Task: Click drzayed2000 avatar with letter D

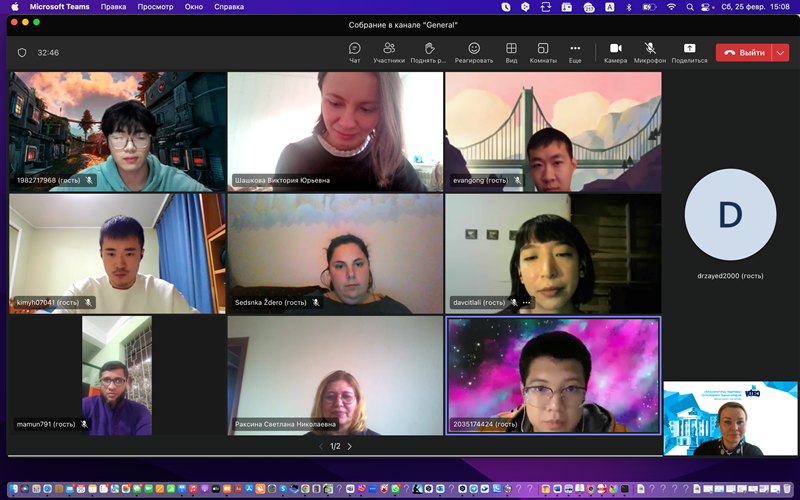Action: [x=730, y=215]
